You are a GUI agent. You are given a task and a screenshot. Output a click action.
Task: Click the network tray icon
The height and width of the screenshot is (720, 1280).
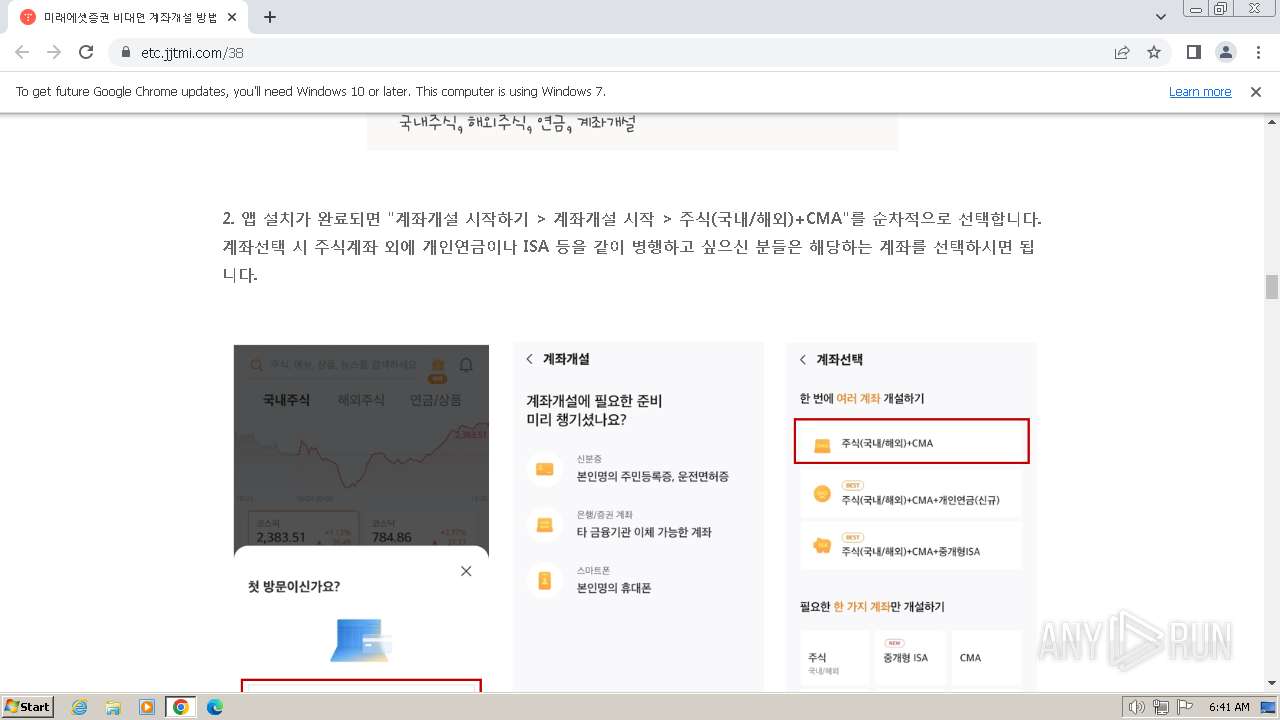pos(1160,707)
